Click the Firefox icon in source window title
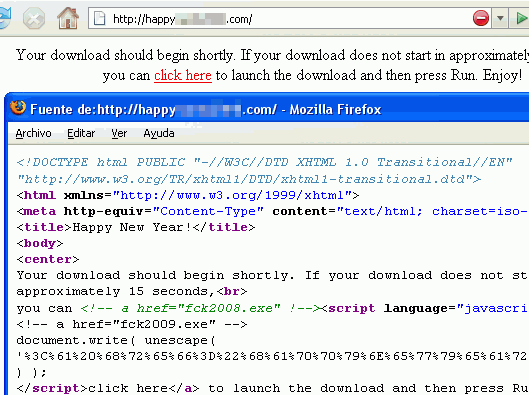This screenshot has width=529, height=395. (18, 108)
